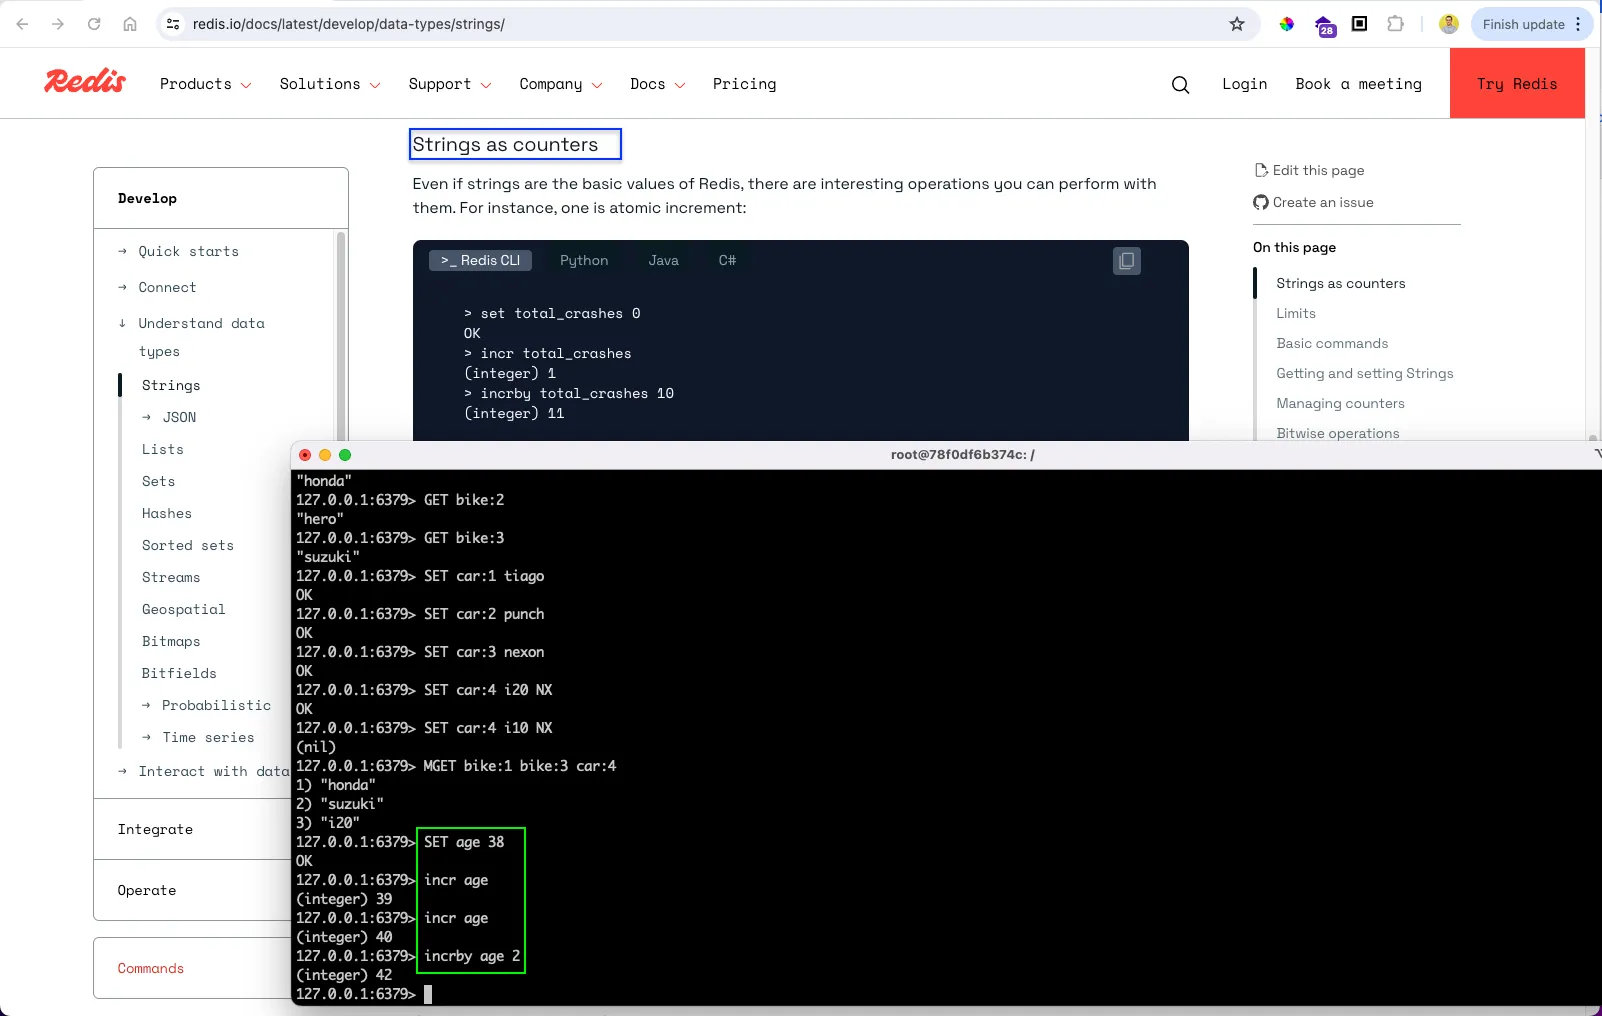Copy the code sample with the copy icon
Image resolution: width=1602 pixels, height=1016 pixels.
(1127, 261)
